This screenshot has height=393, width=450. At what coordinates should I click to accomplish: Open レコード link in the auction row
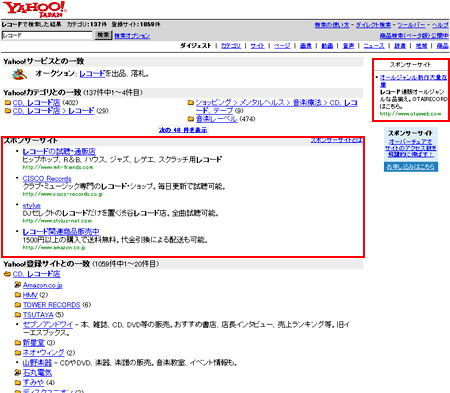click(92, 74)
